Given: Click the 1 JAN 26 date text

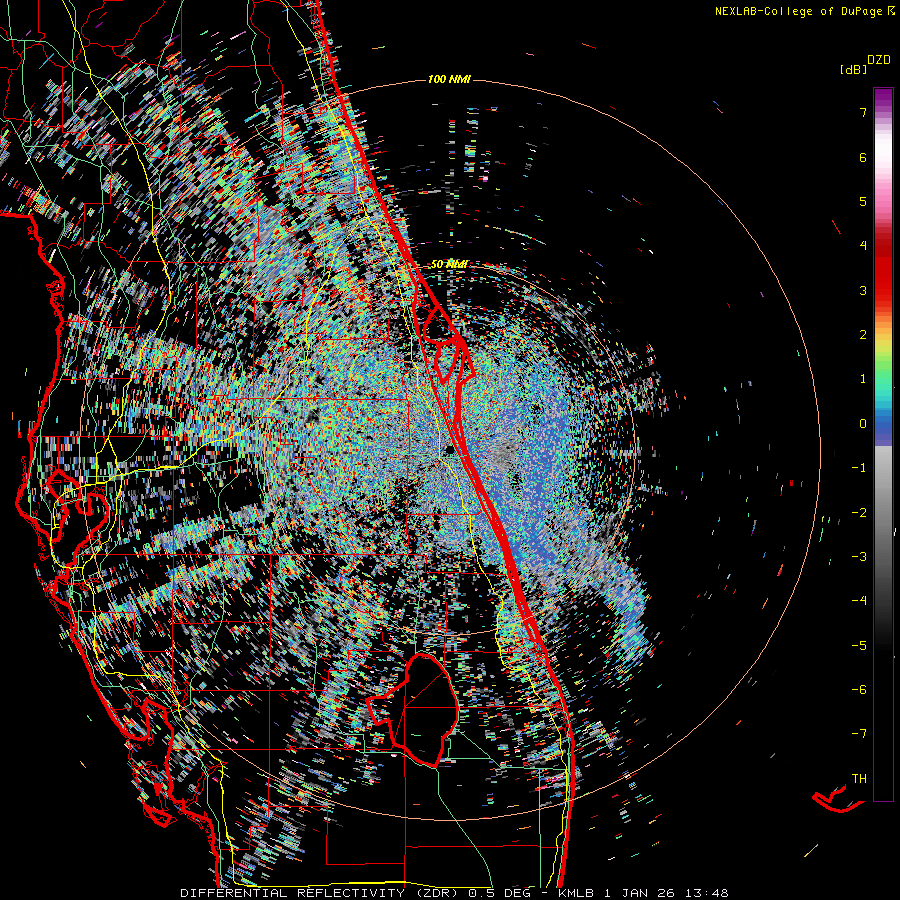Looking at the screenshot, I should tap(637, 893).
